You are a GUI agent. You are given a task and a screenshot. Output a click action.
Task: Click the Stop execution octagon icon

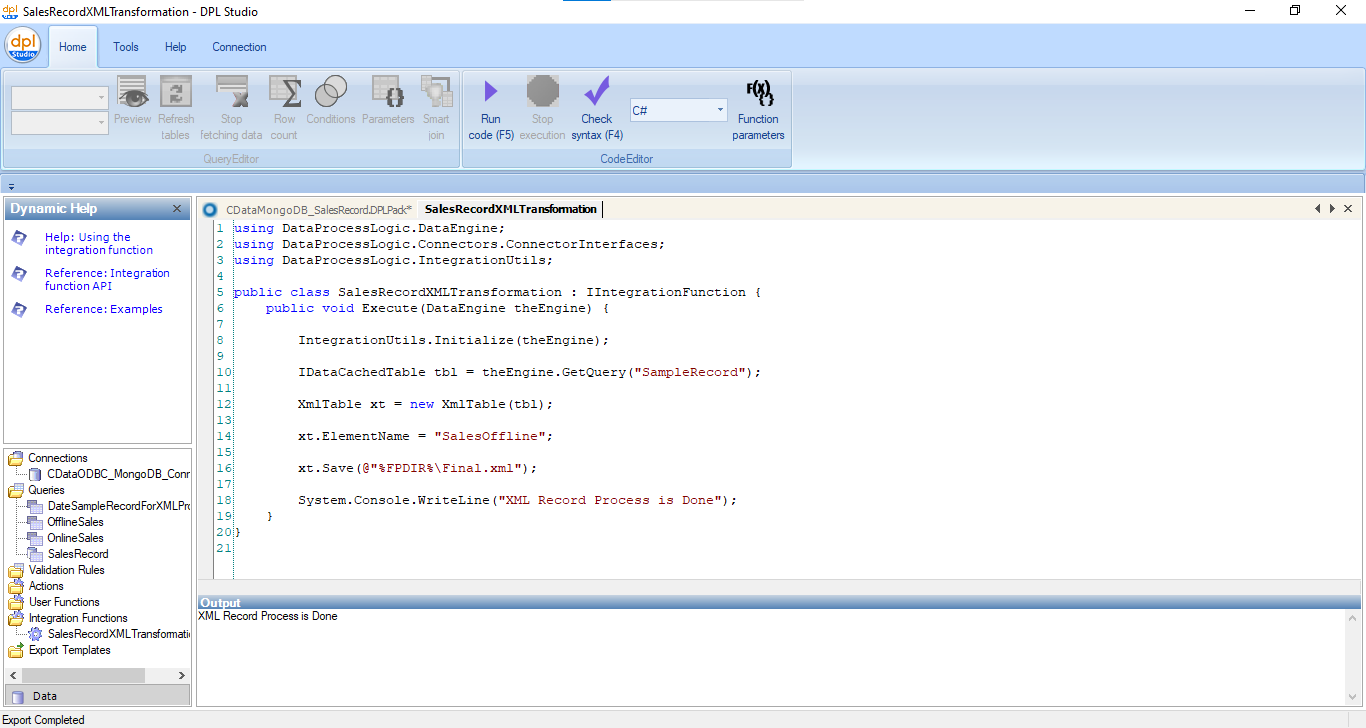(543, 92)
